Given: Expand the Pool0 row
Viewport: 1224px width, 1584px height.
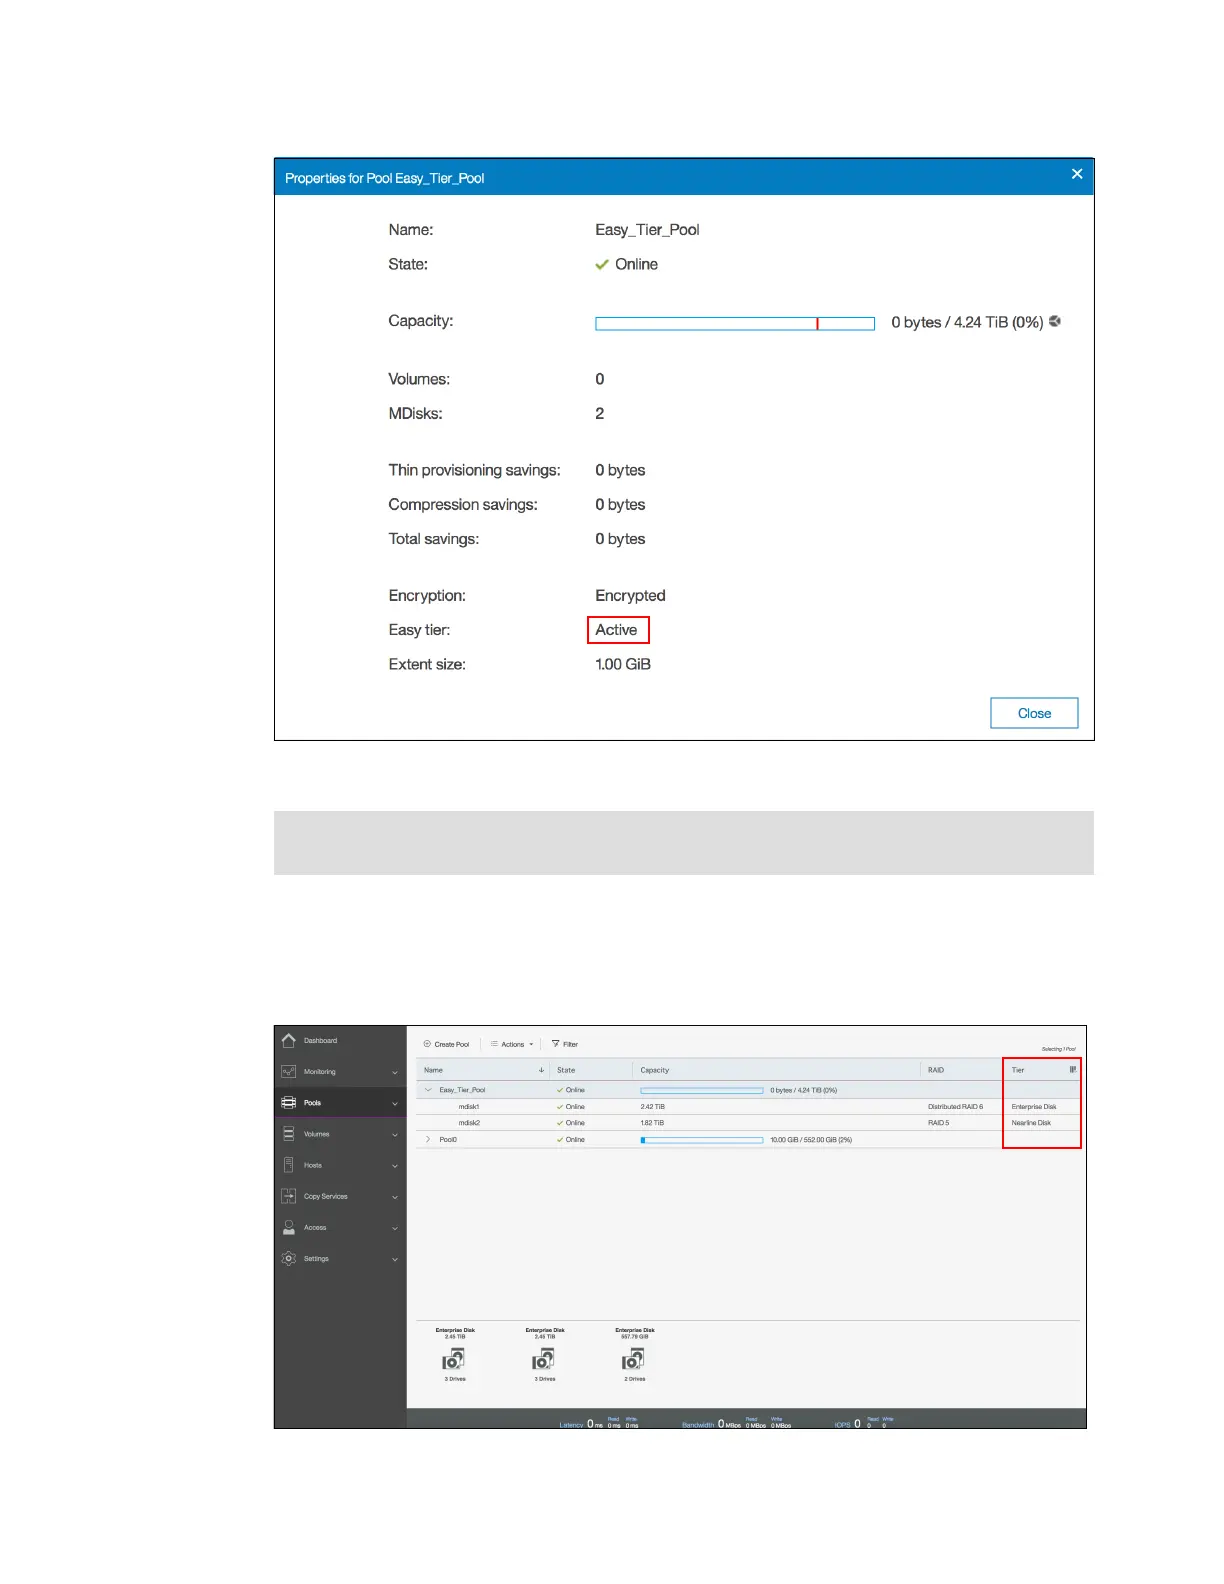Looking at the screenshot, I should click(x=428, y=1139).
